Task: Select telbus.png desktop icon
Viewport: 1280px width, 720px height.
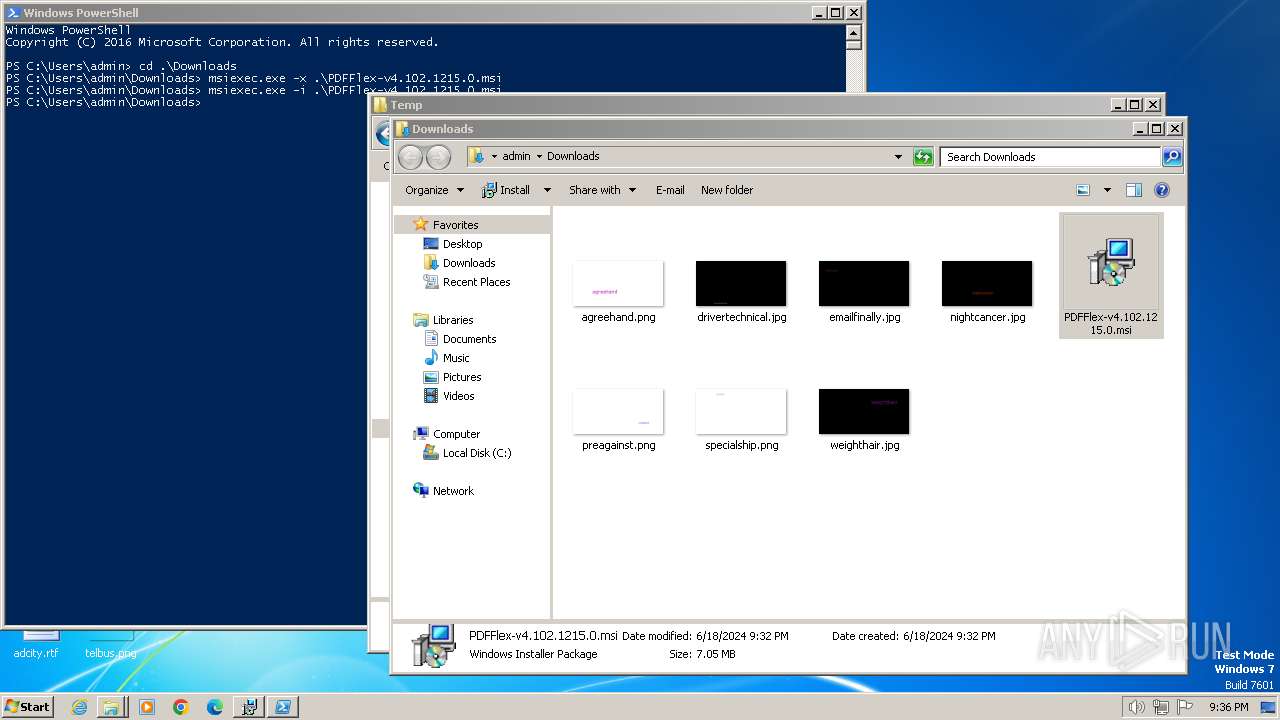Action: click(x=110, y=645)
